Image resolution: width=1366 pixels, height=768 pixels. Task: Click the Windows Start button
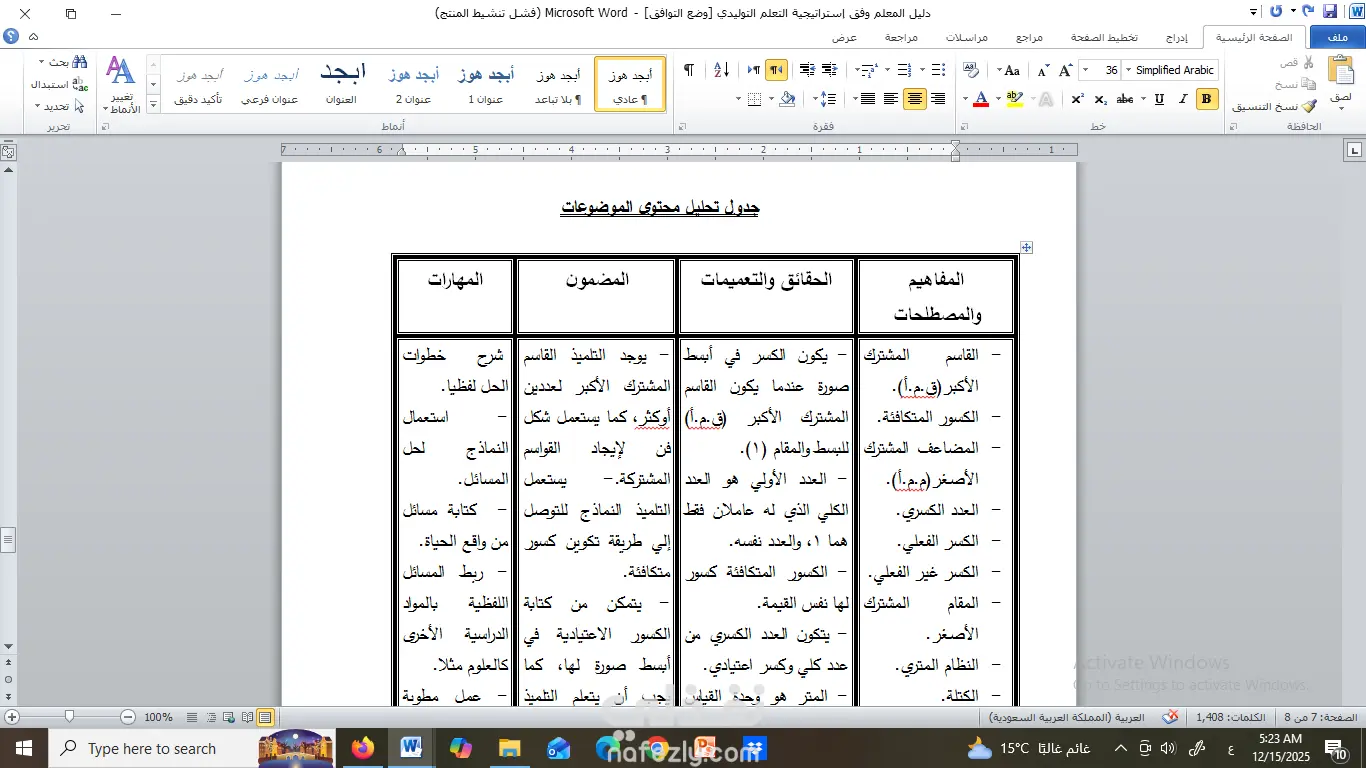click(x=23, y=748)
